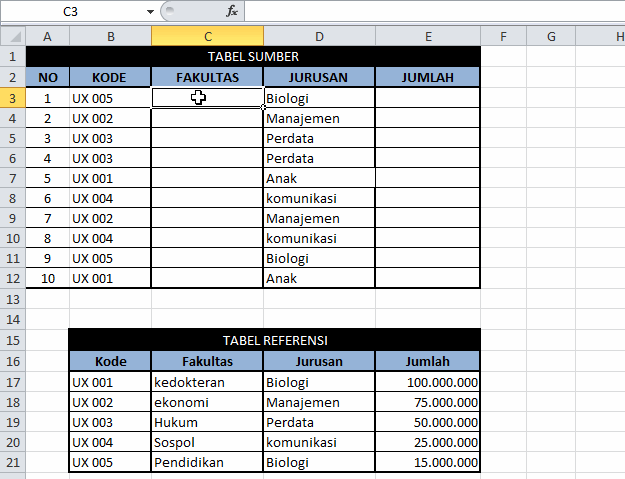
Task: Select column C header
Action: coord(207,37)
